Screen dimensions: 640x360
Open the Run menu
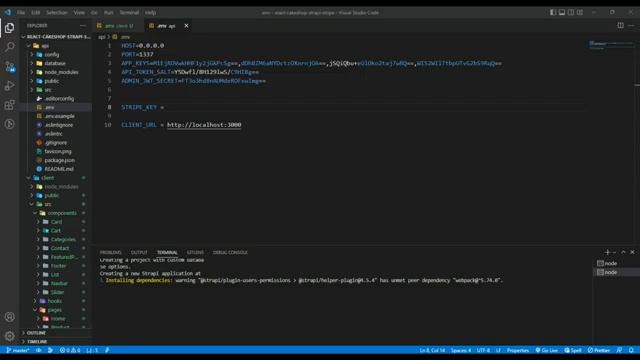click(109, 13)
